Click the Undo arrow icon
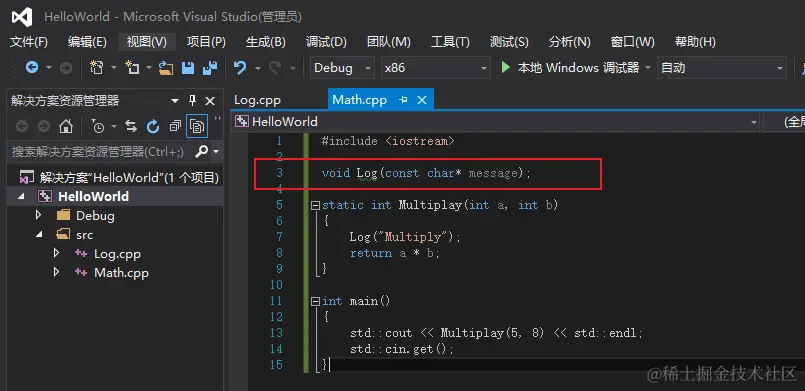 240,68
